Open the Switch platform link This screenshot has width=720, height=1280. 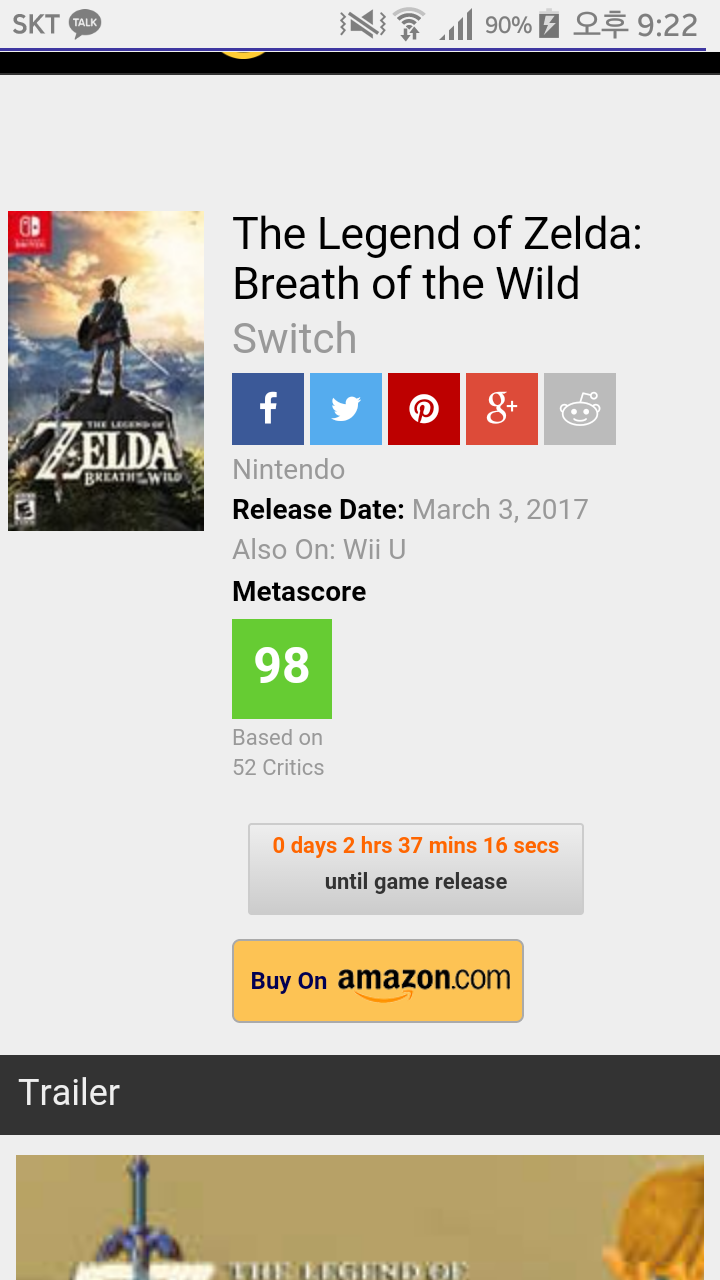tap(295, 339)
